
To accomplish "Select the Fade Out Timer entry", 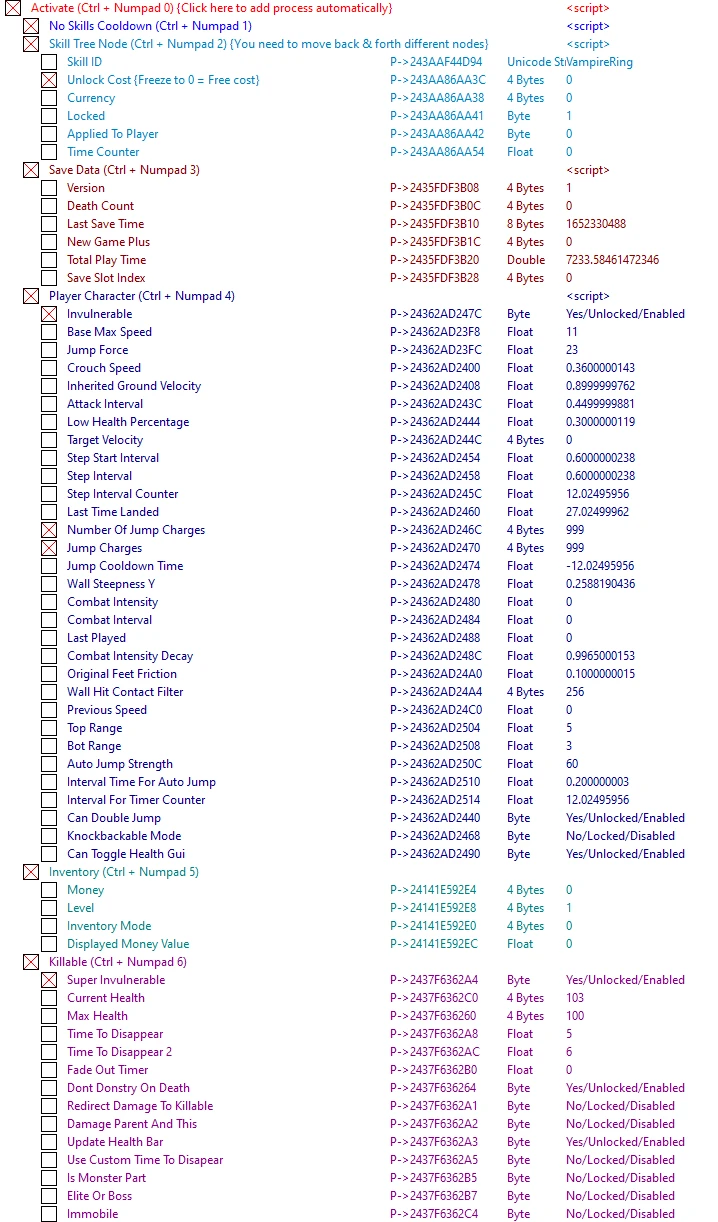I will pyautogui.click(x=107, y=1070).
